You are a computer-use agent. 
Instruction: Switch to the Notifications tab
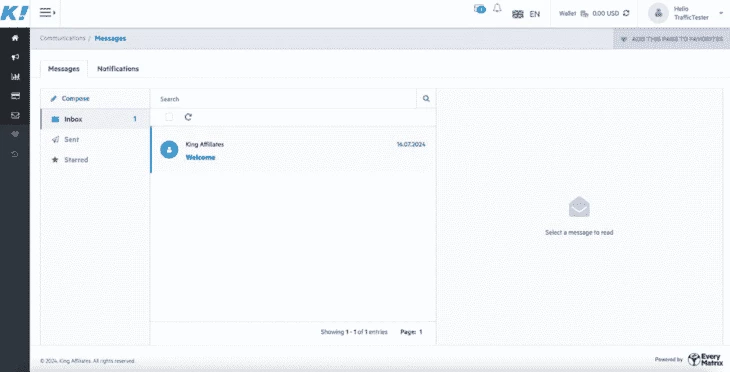click(x=118, y=69)
